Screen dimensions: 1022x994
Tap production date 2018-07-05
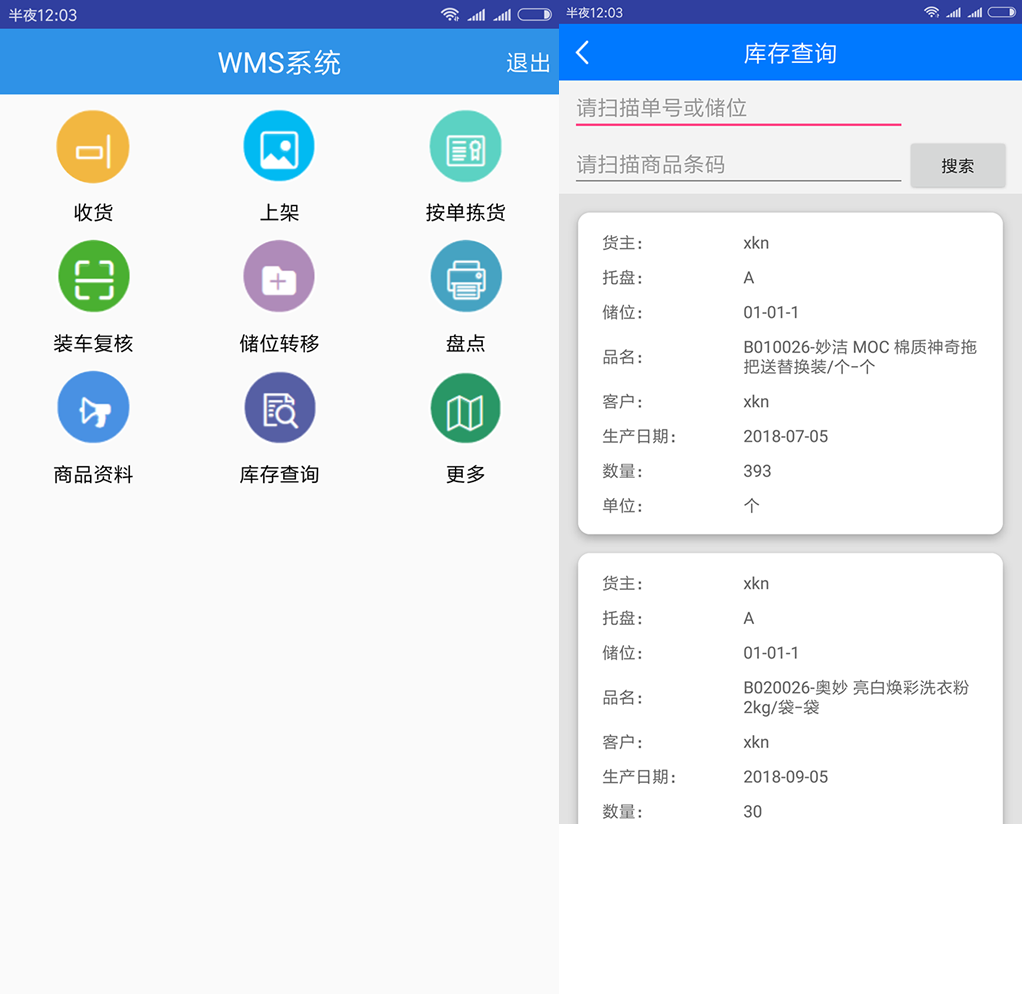click(x=785, y=436)
